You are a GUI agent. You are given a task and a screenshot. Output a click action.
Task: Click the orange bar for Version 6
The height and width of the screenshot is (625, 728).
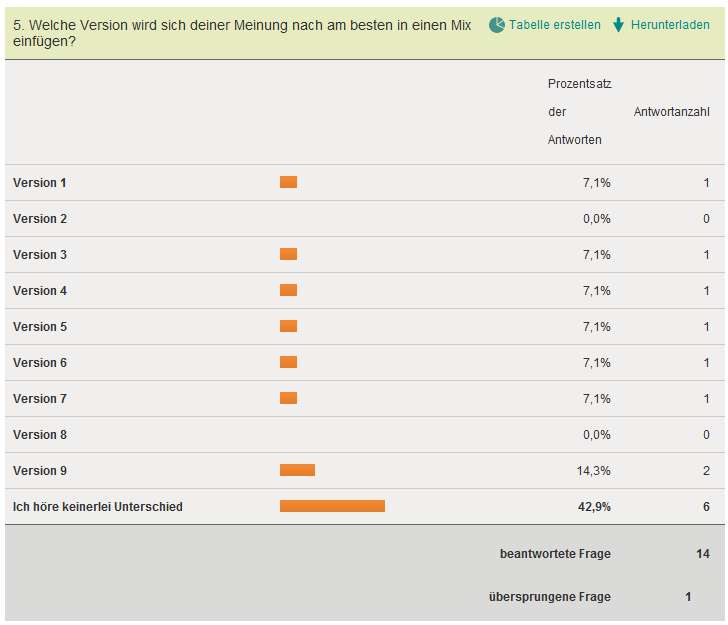pyautogui.click(x=288, y=362)
